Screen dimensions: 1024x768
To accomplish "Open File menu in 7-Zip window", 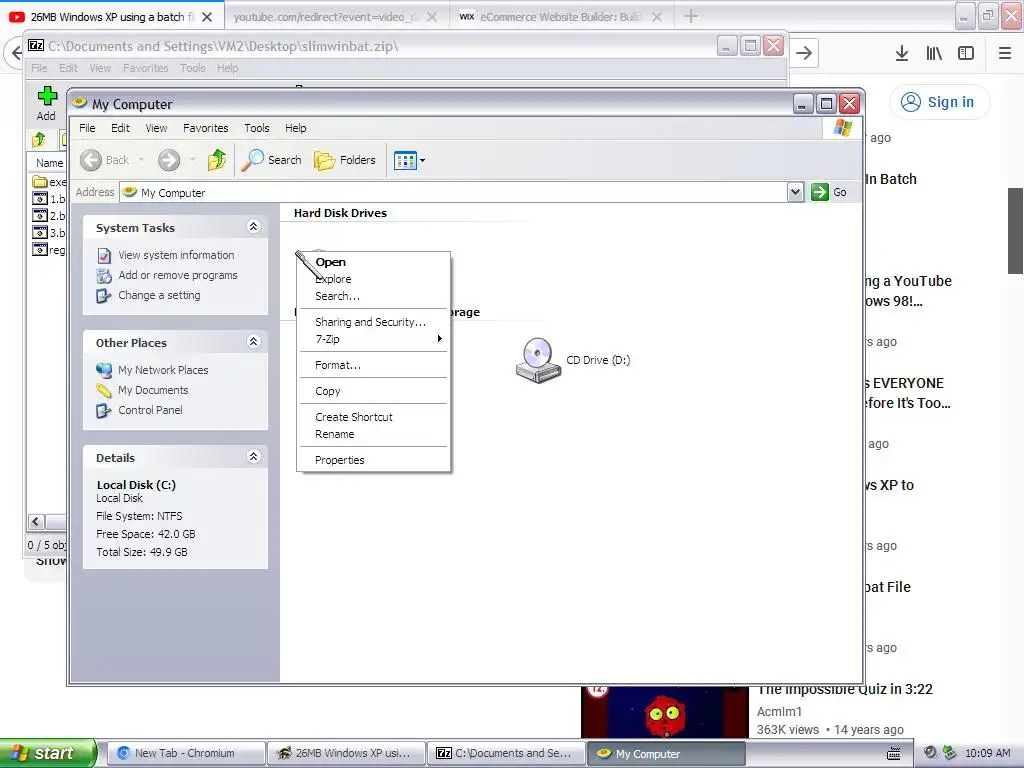I will pyautogui.click(x=39, y=68).
